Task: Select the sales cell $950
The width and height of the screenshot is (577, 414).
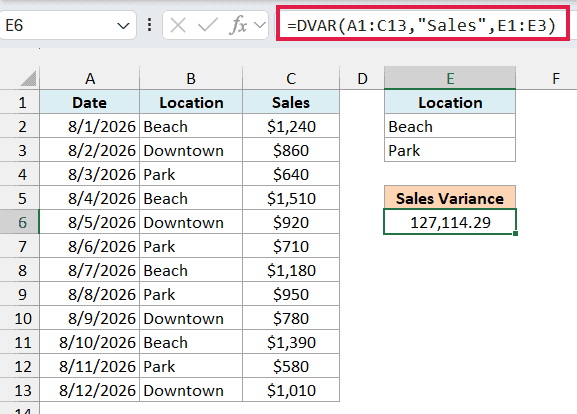Action: point(291,294)
